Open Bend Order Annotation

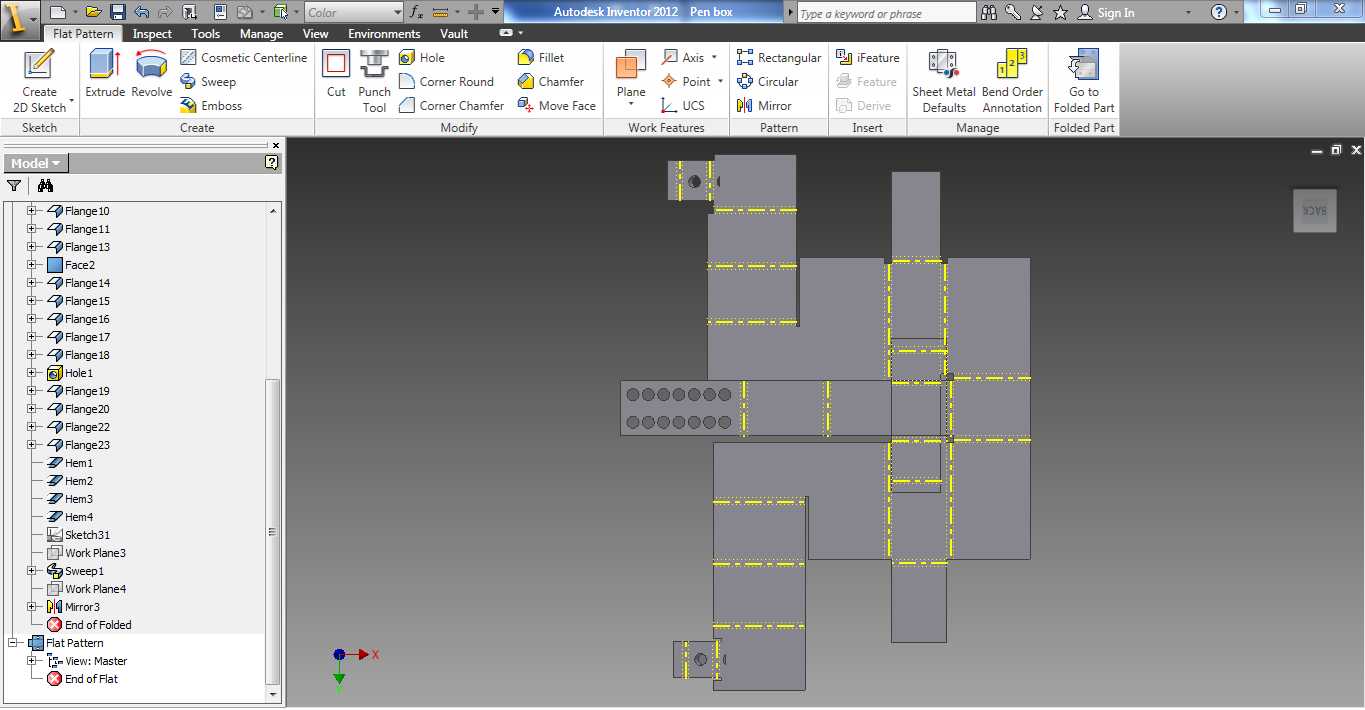(1012, 80)
